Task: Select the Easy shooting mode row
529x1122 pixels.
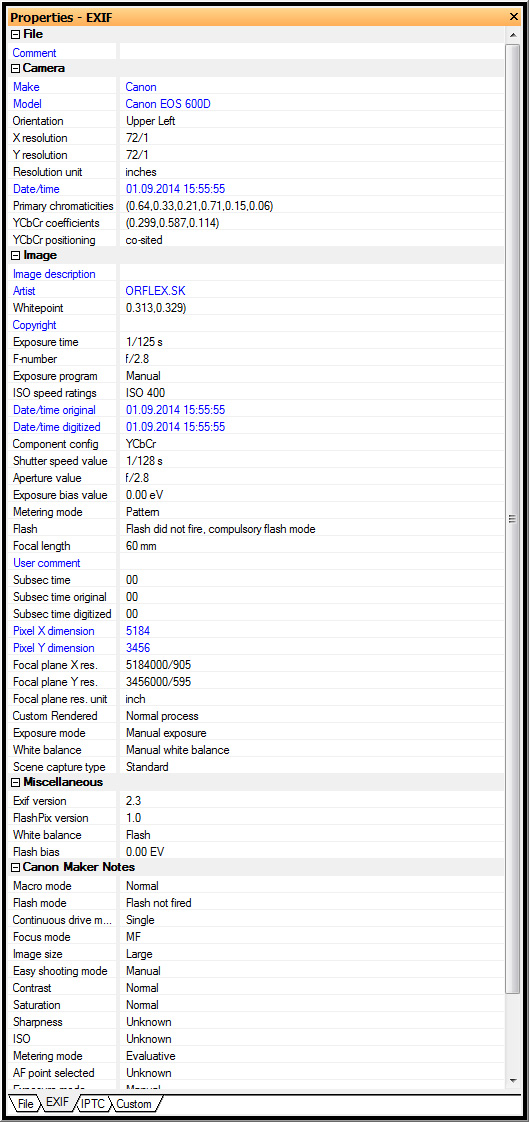Action: (256, 971)
